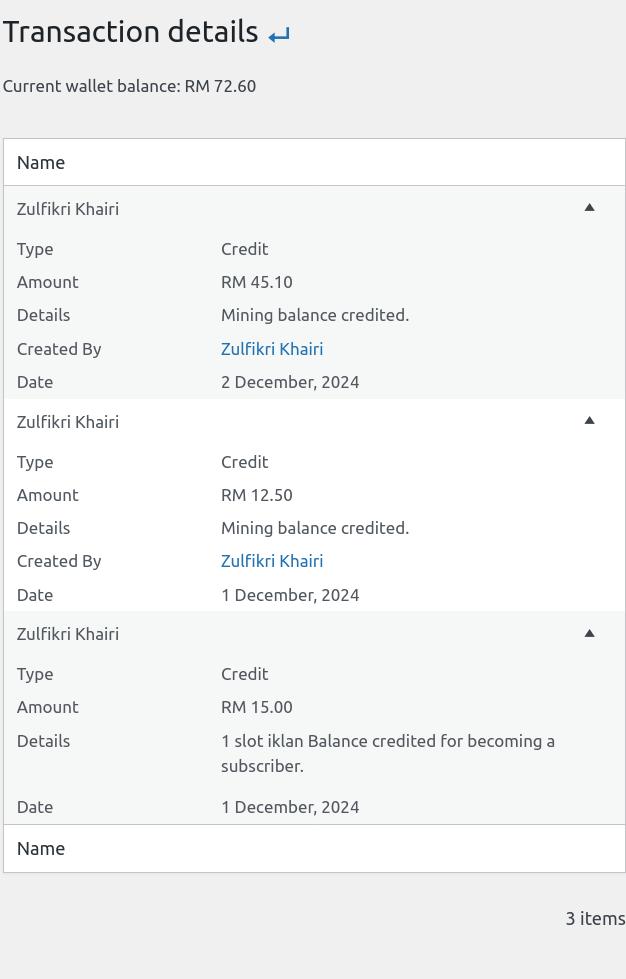Screen dimensions: 626x979
Task: Click the back arrow beside Transaction details
Action: [279, 35]
